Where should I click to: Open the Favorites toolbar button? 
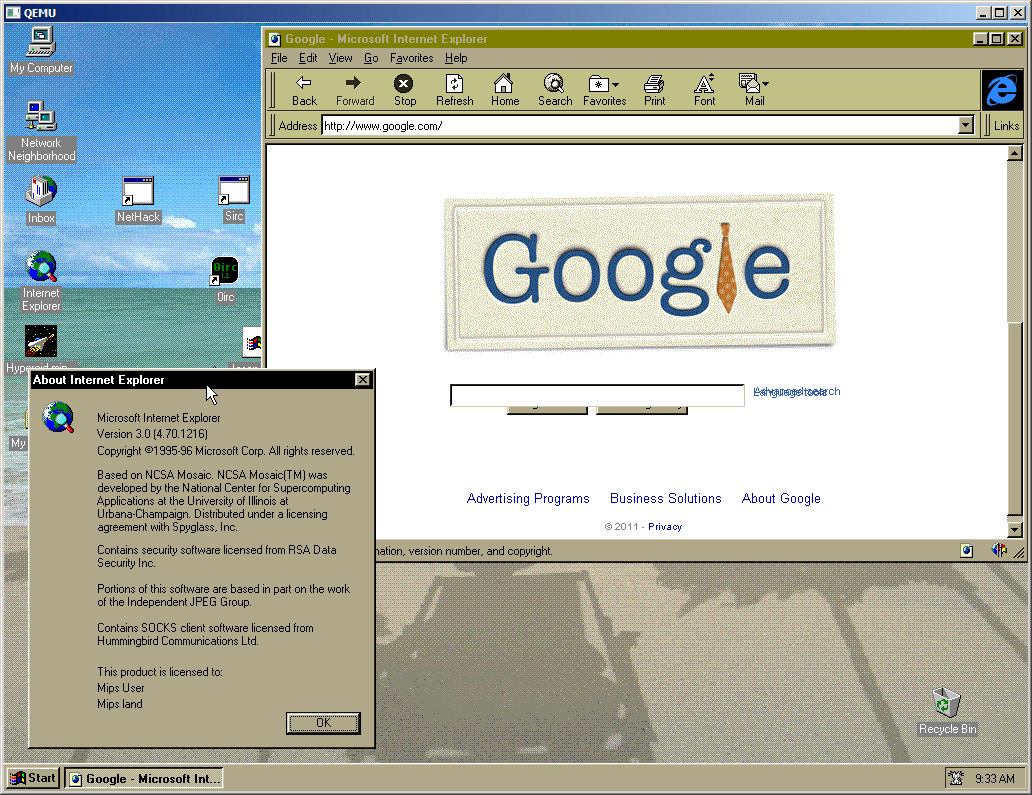[x=598, y=90]
